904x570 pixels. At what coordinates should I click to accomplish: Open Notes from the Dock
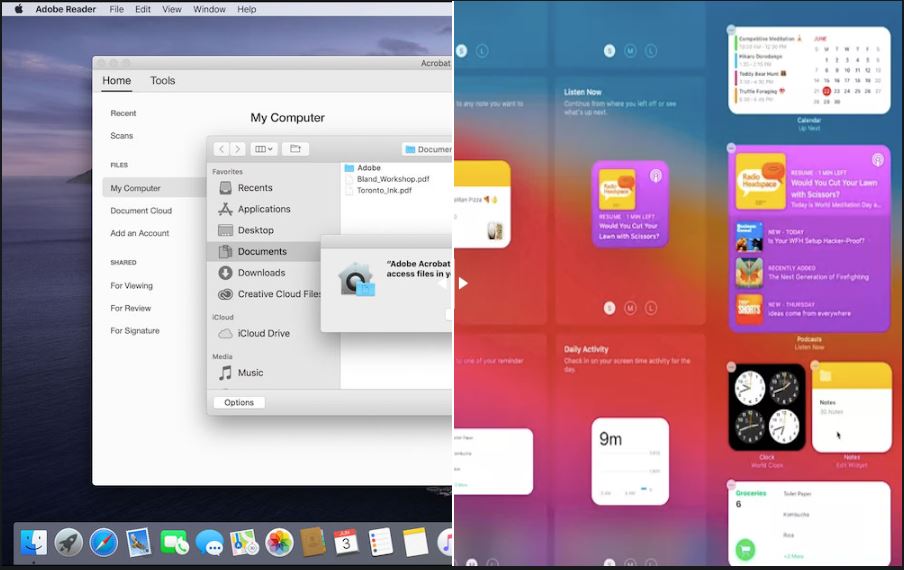(416, 542)
